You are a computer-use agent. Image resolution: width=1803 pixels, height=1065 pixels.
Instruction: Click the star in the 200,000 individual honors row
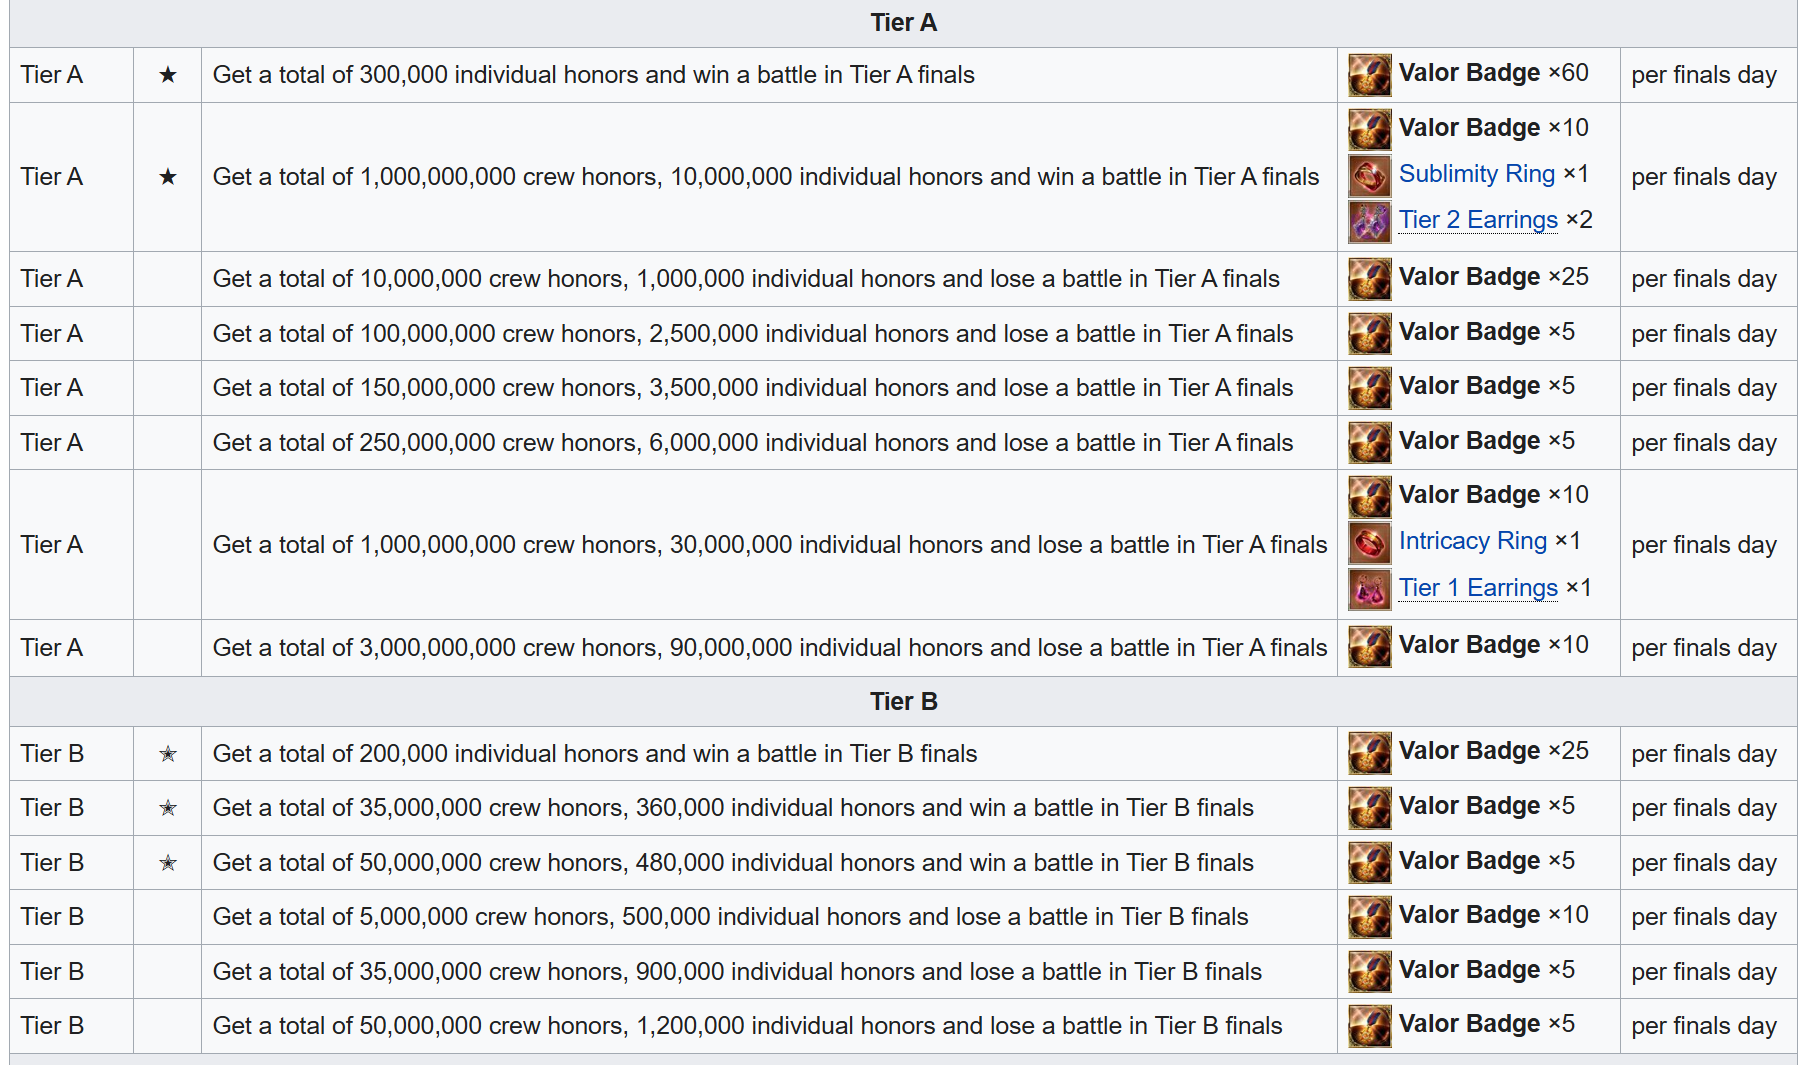pyautogui.click(x=168, y=754)
